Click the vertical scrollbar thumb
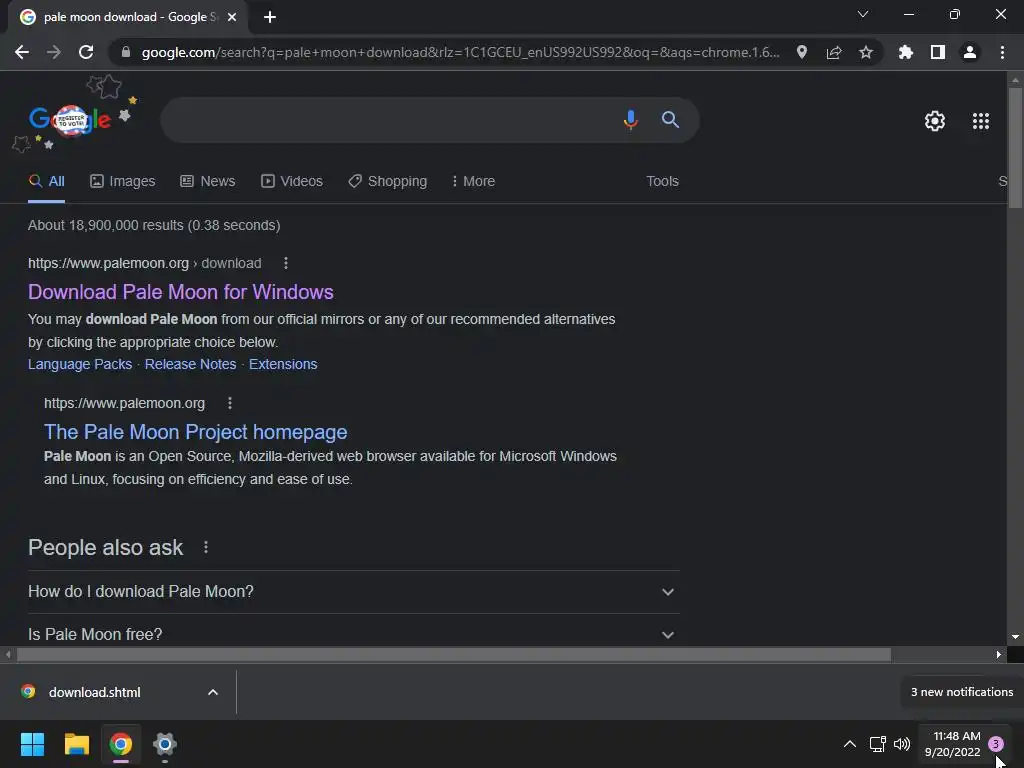 1015,148
